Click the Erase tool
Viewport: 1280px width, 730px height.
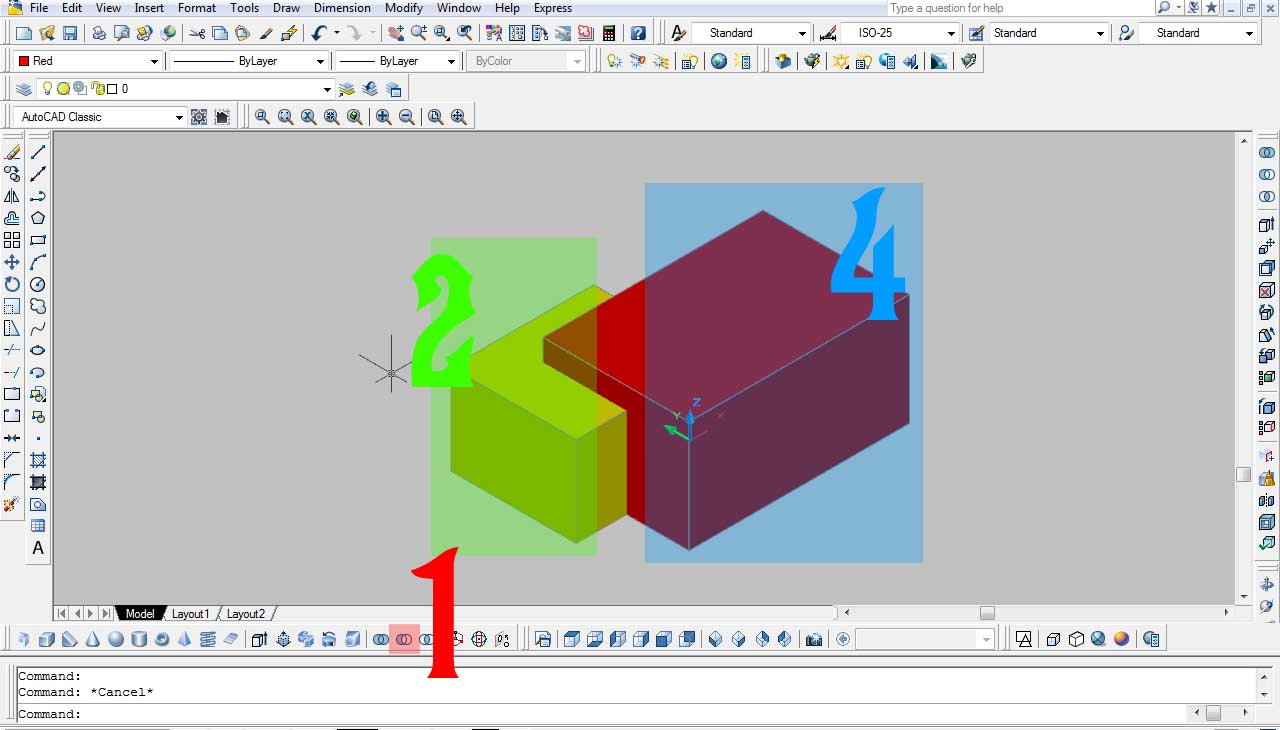pos(12,152)
